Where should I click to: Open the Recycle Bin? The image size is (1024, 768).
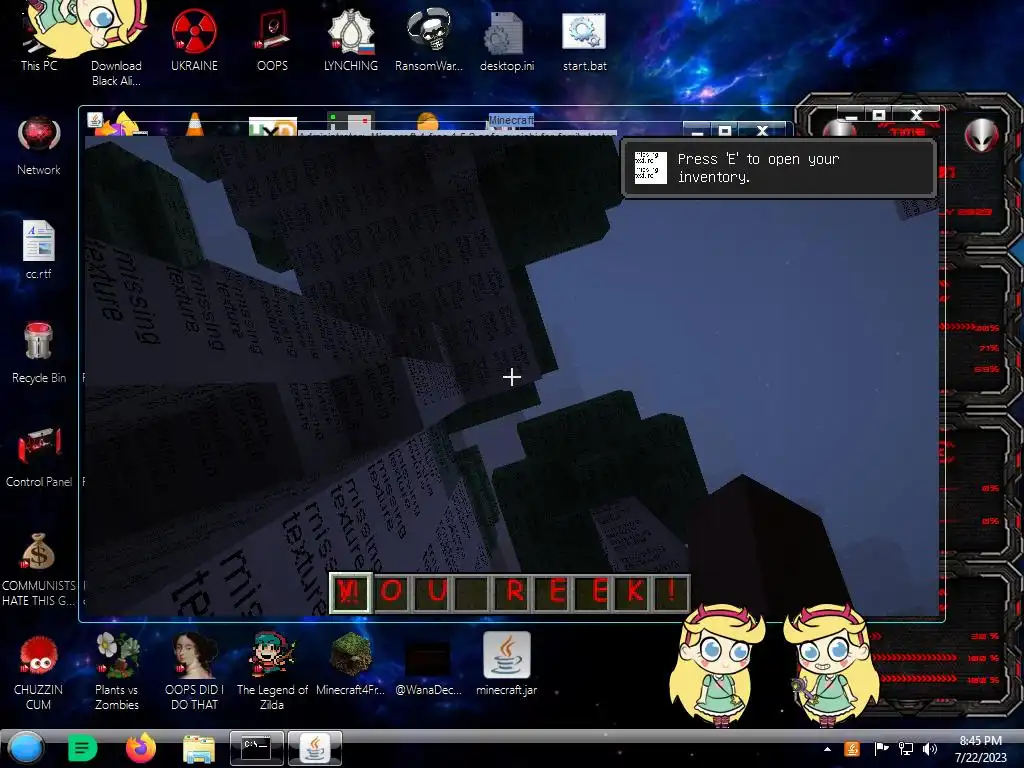[39, 353]
